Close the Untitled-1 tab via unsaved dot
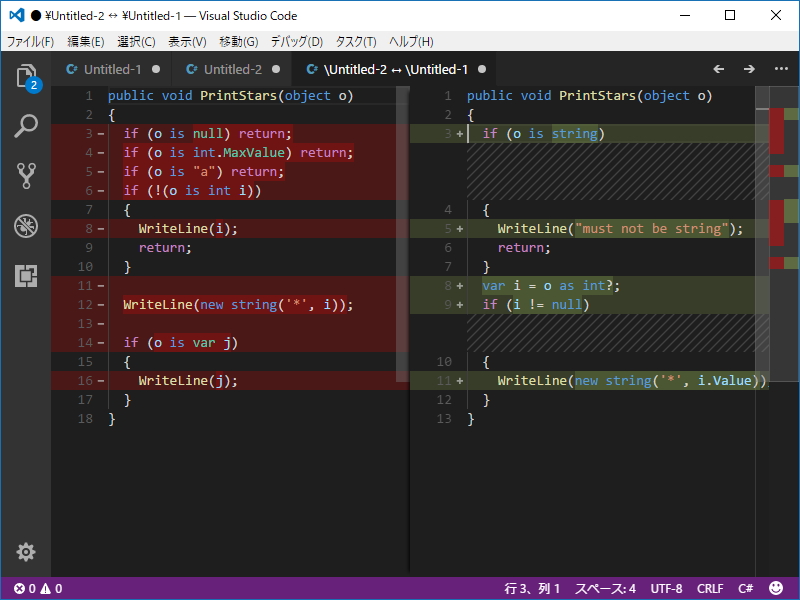This screenshot has height=600, width=800. click(x=156, y=69)
